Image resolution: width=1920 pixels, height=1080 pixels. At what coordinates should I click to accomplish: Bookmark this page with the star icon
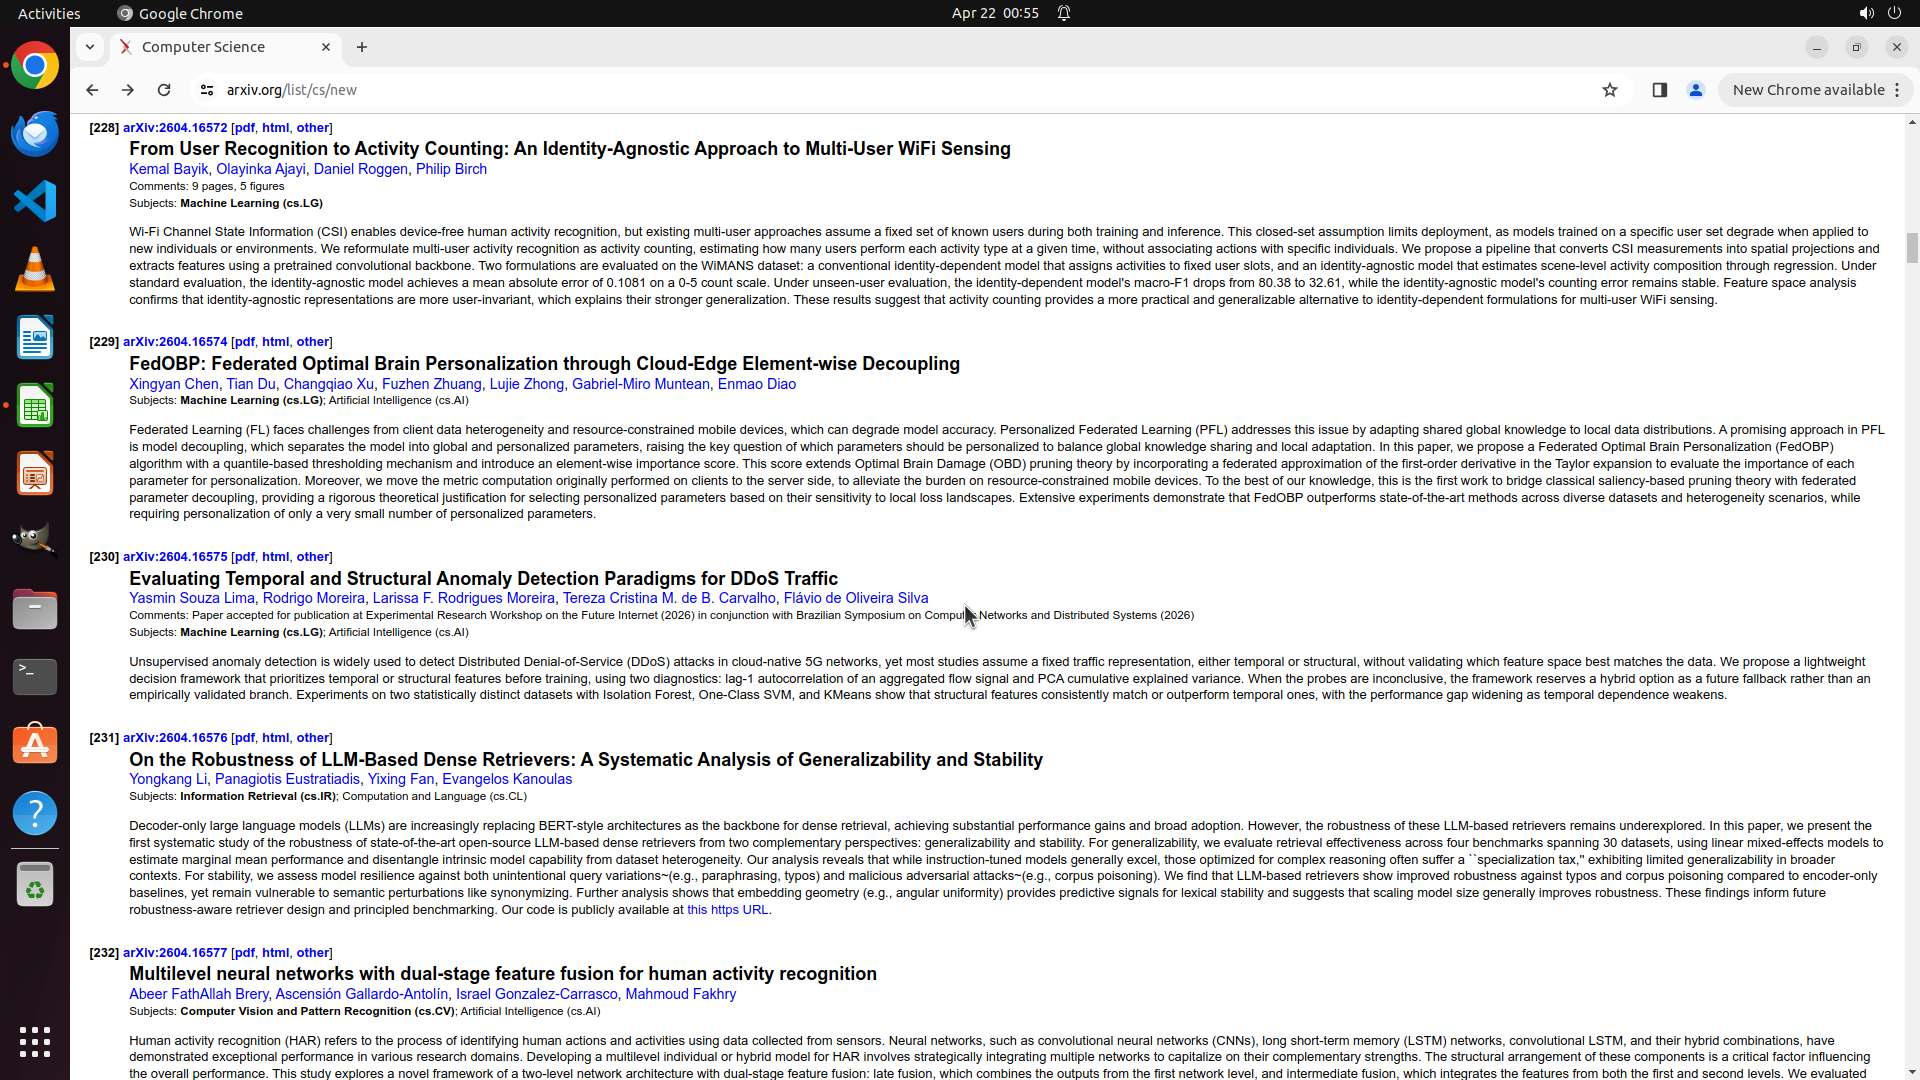click(1610, 90)
